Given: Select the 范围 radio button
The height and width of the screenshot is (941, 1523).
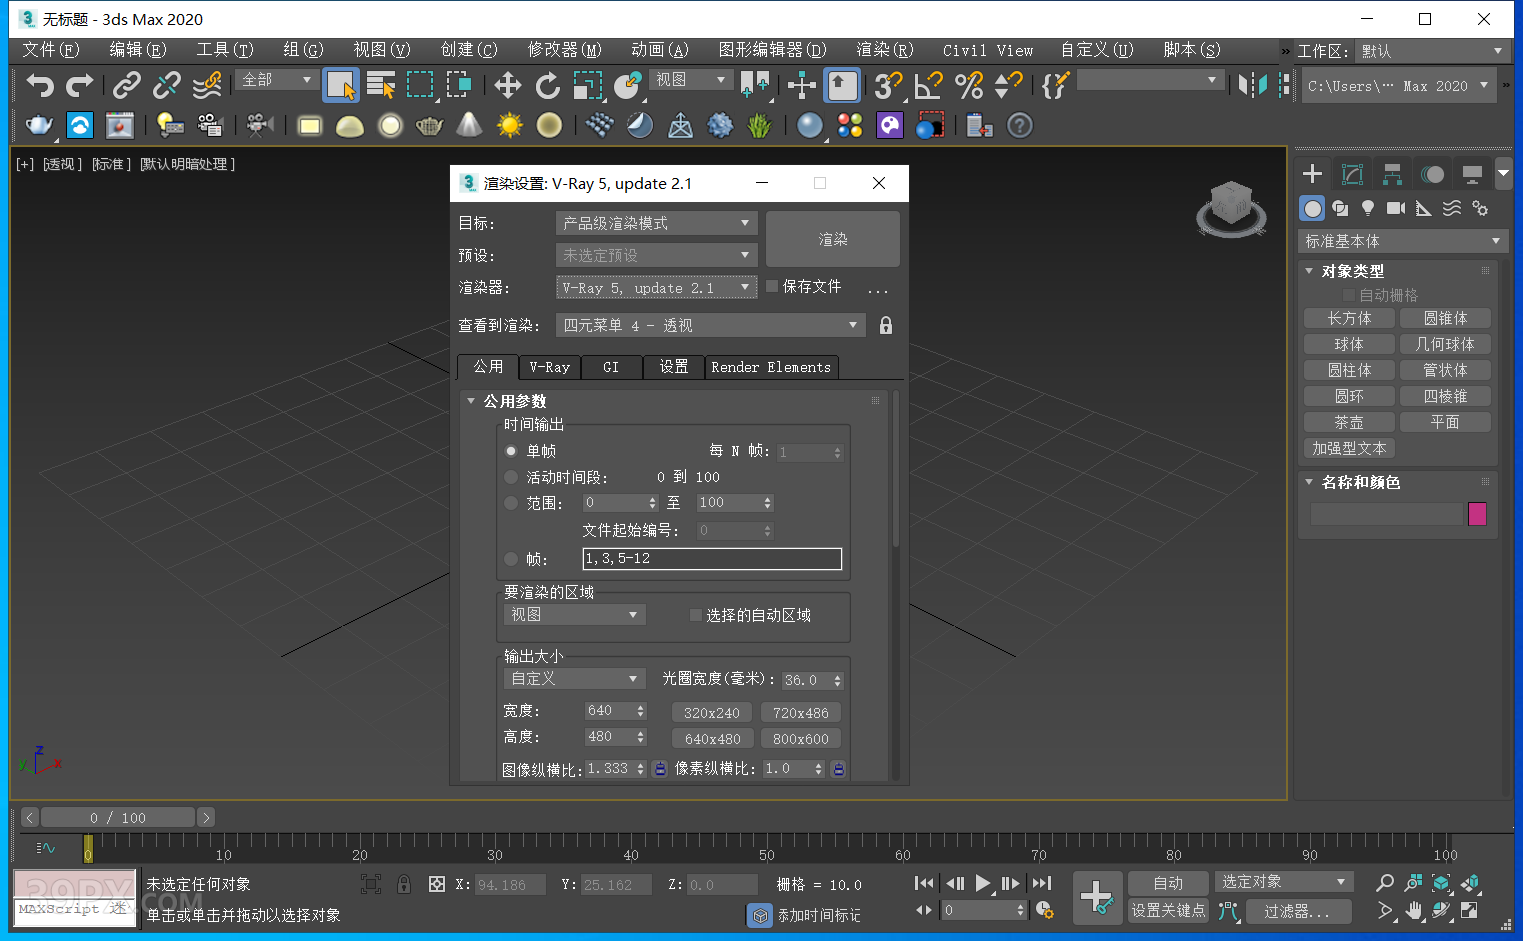Looking at the screenshot, I should pos(511,503).
